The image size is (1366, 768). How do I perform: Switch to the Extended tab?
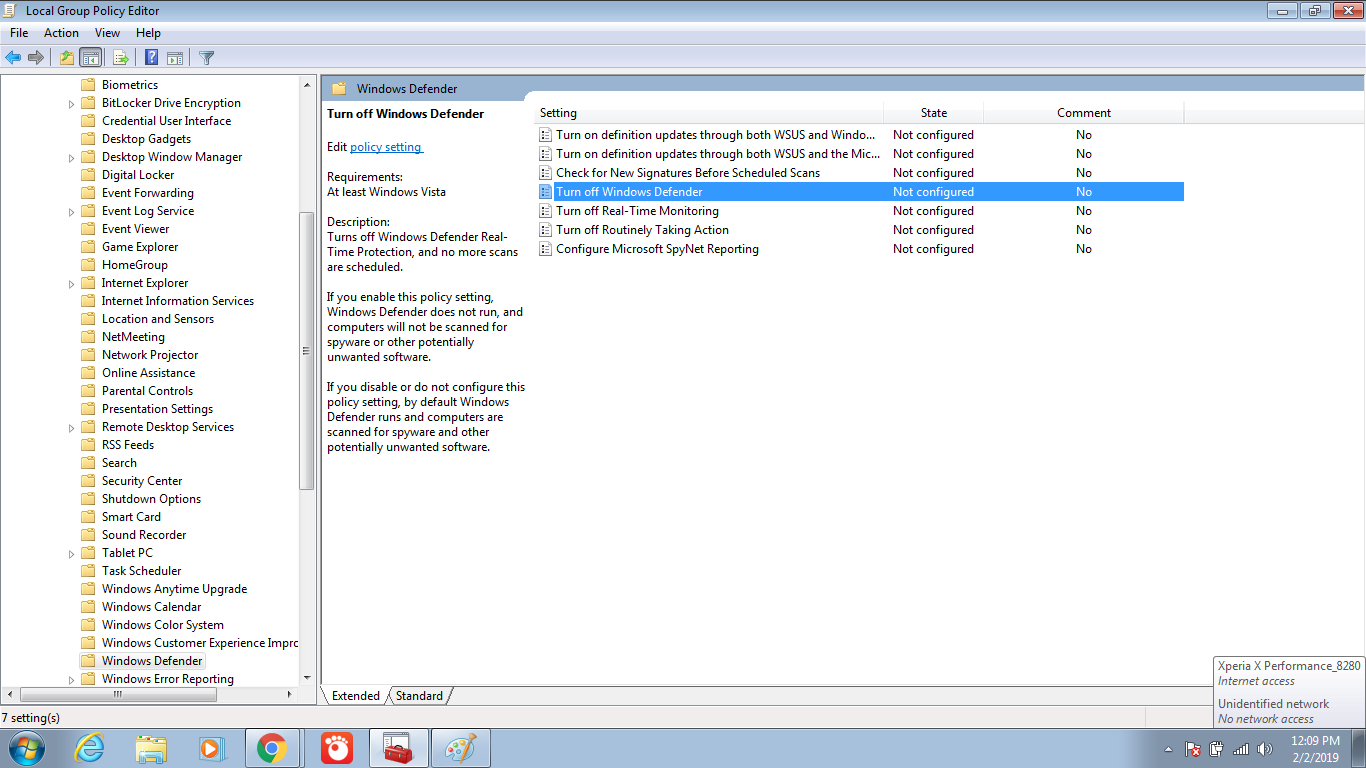[x=356, y=696]
